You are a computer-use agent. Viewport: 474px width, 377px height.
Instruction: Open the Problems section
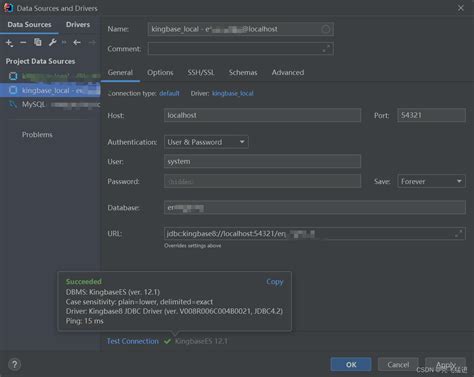pos(37,135)
